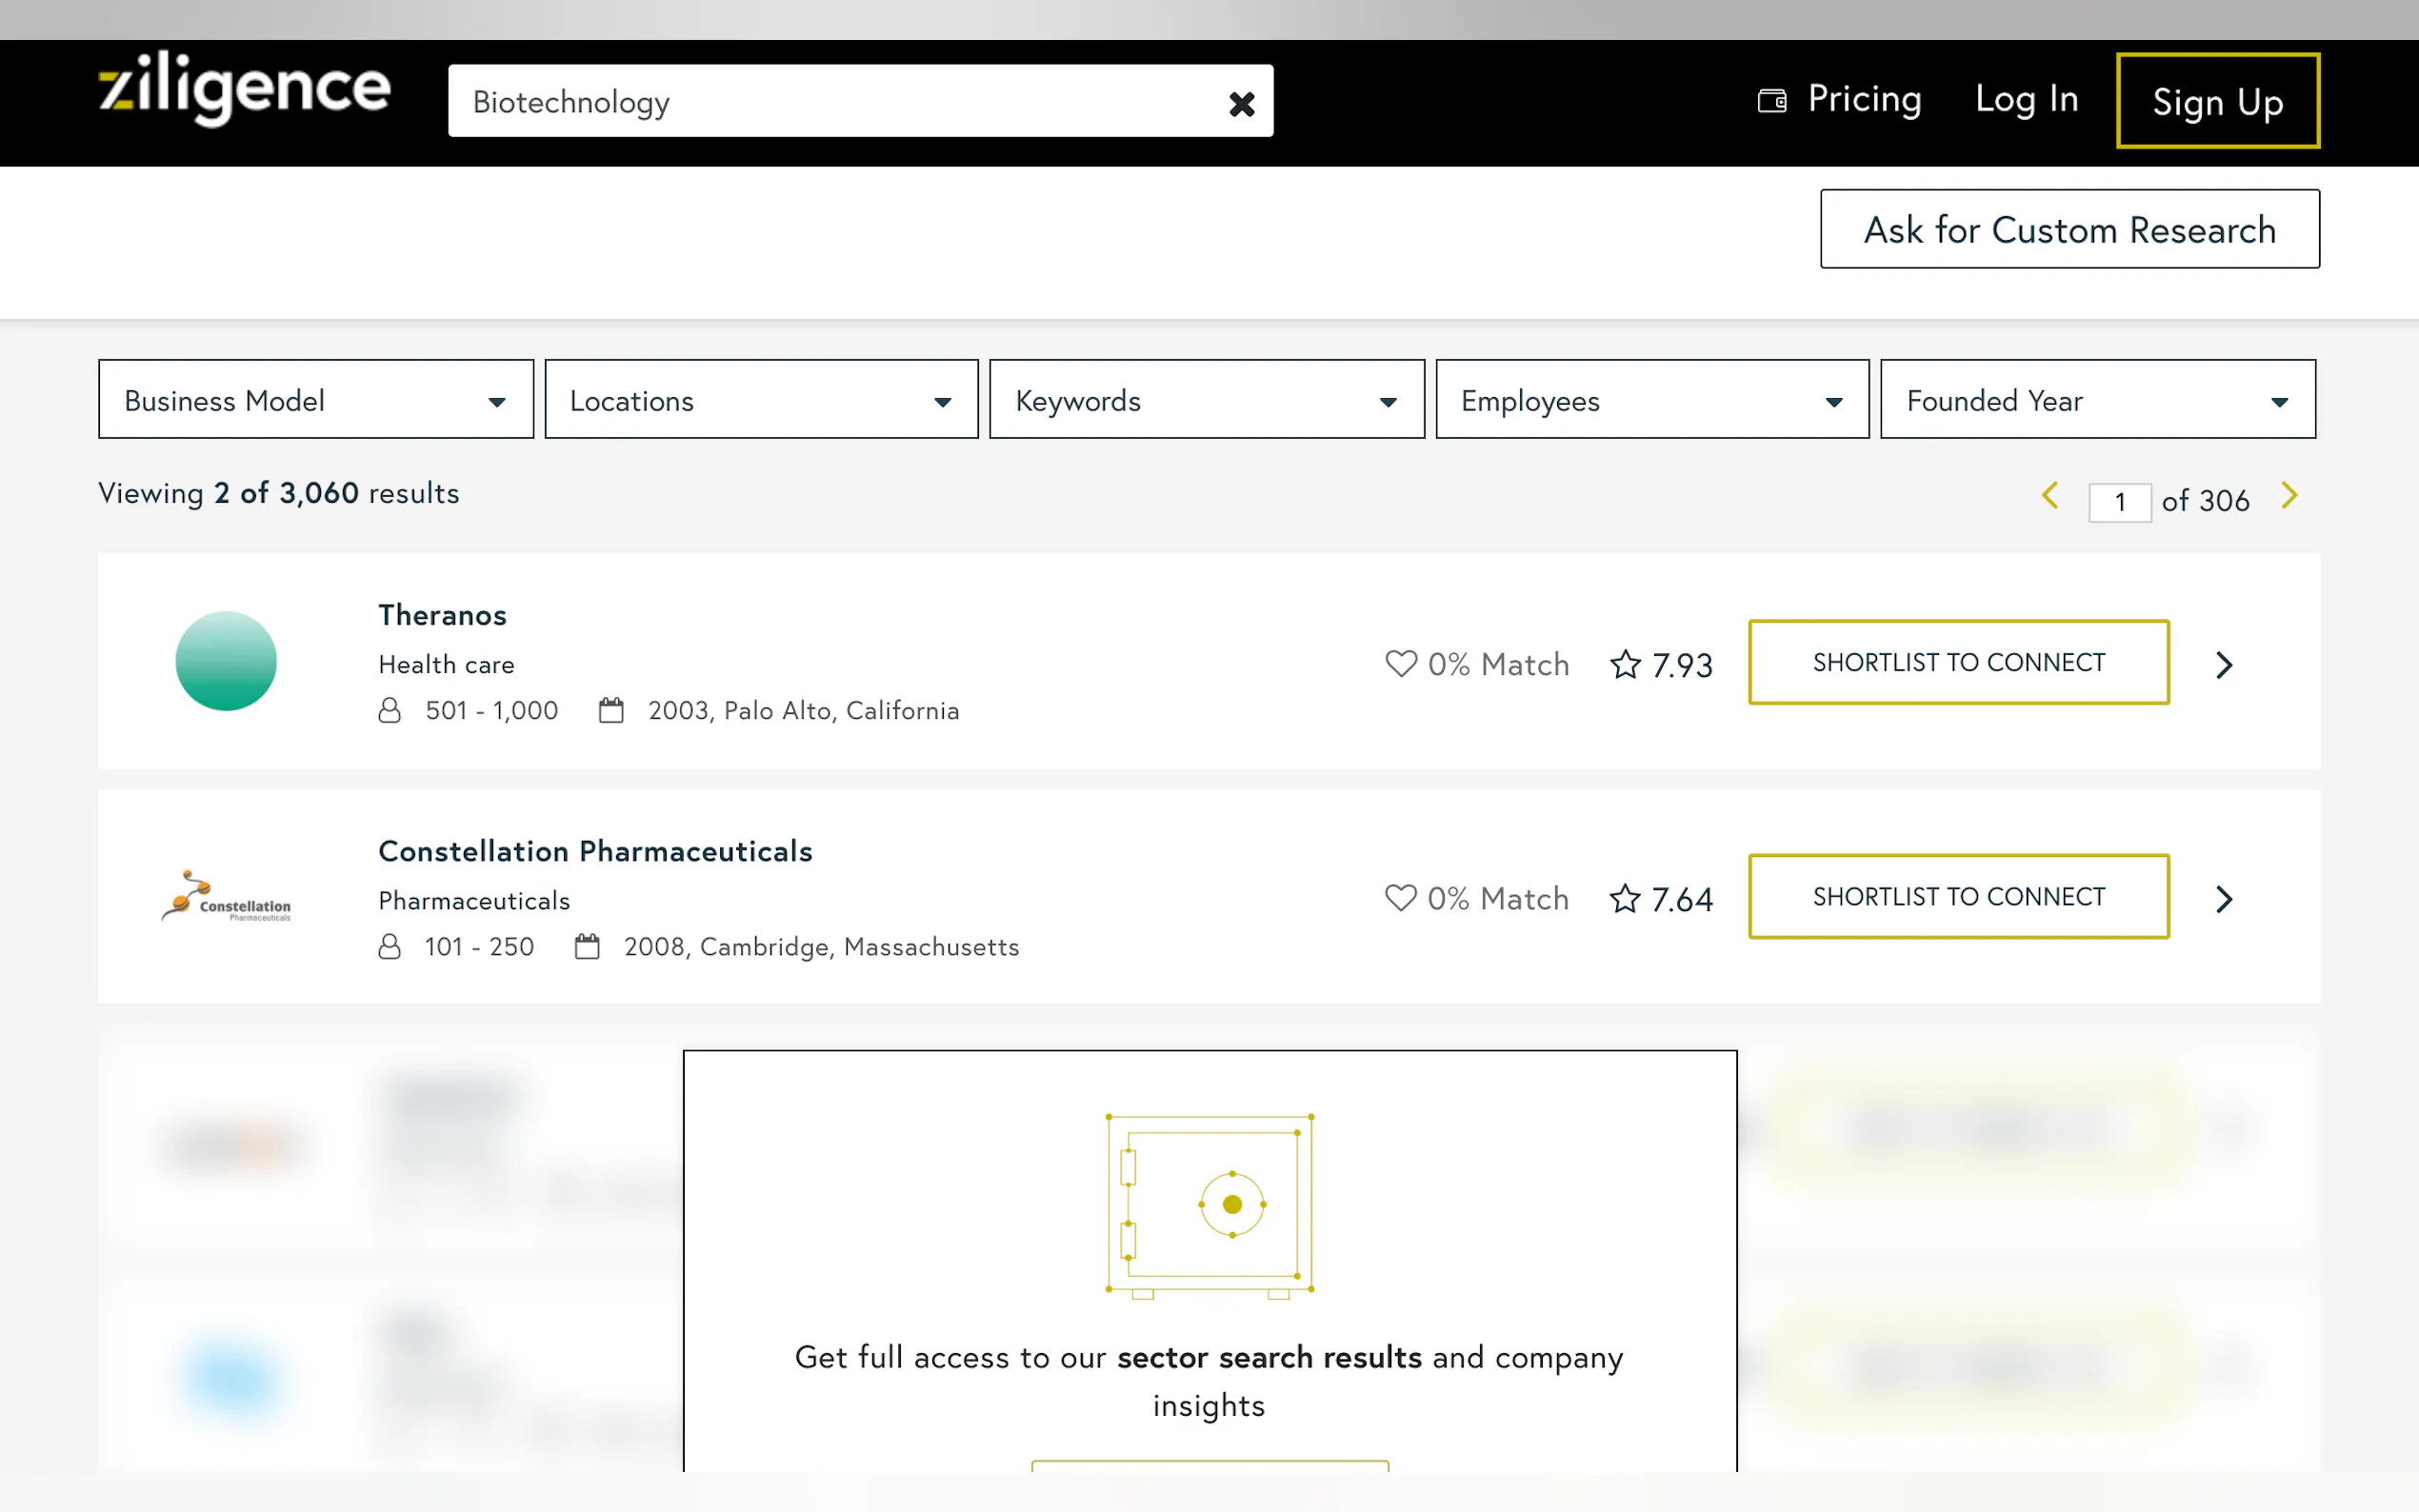Click the Constellation Pharmaceuticals logo
2419x1512 pixels.
coord(226,896)
